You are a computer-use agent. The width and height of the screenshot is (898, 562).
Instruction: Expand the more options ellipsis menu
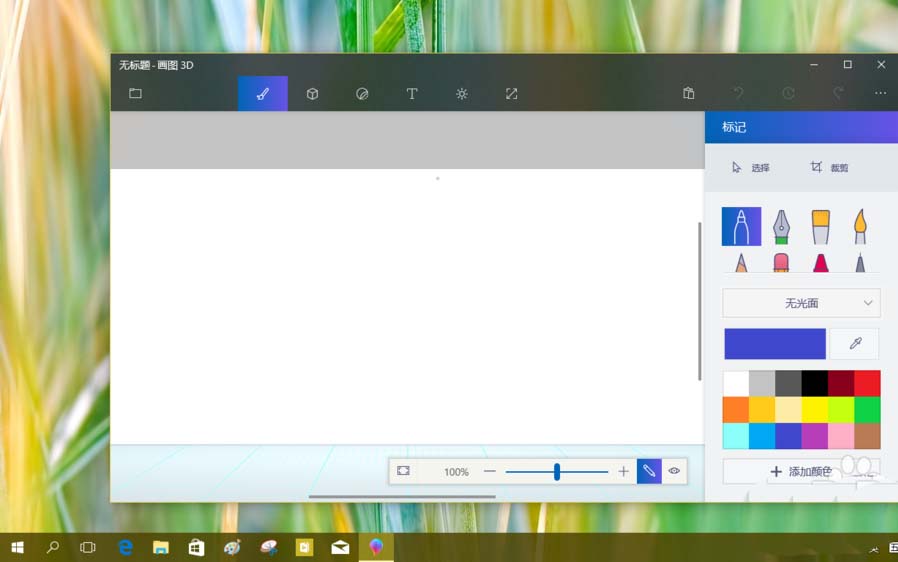click(880, 94)
